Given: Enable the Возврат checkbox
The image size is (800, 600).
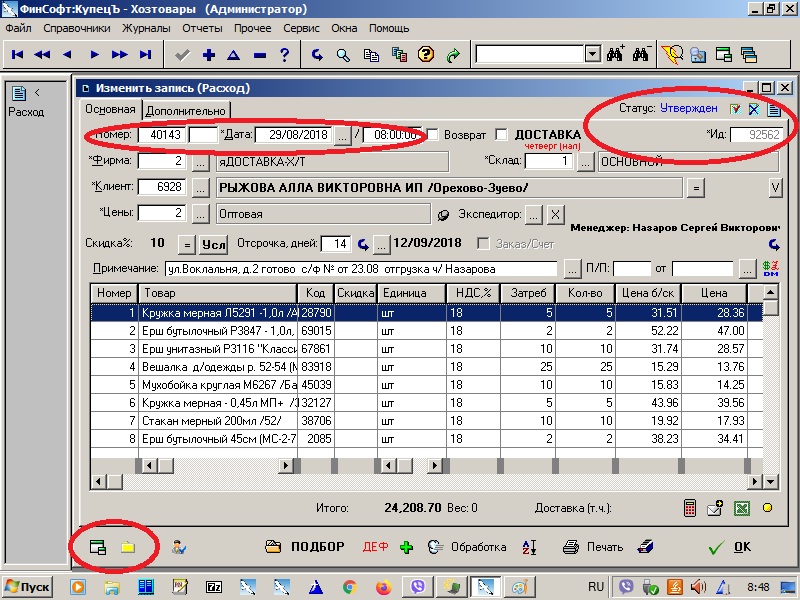Looking at the screenshot, I should coord(434,135).
